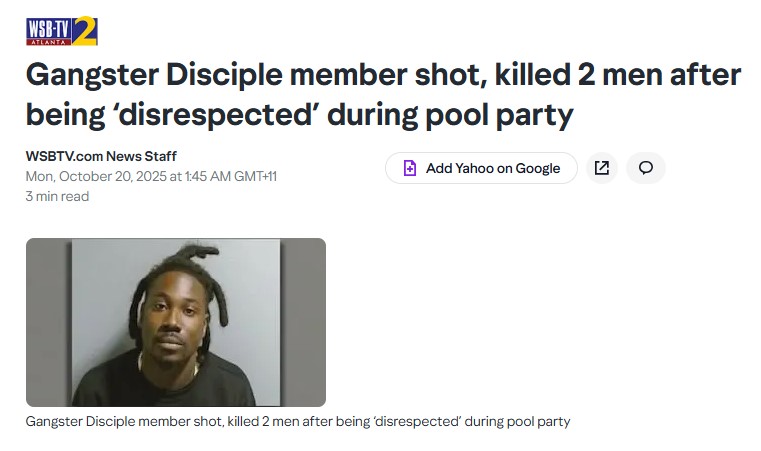Click the word 'disrespected' in the headline

pos(217,115)
